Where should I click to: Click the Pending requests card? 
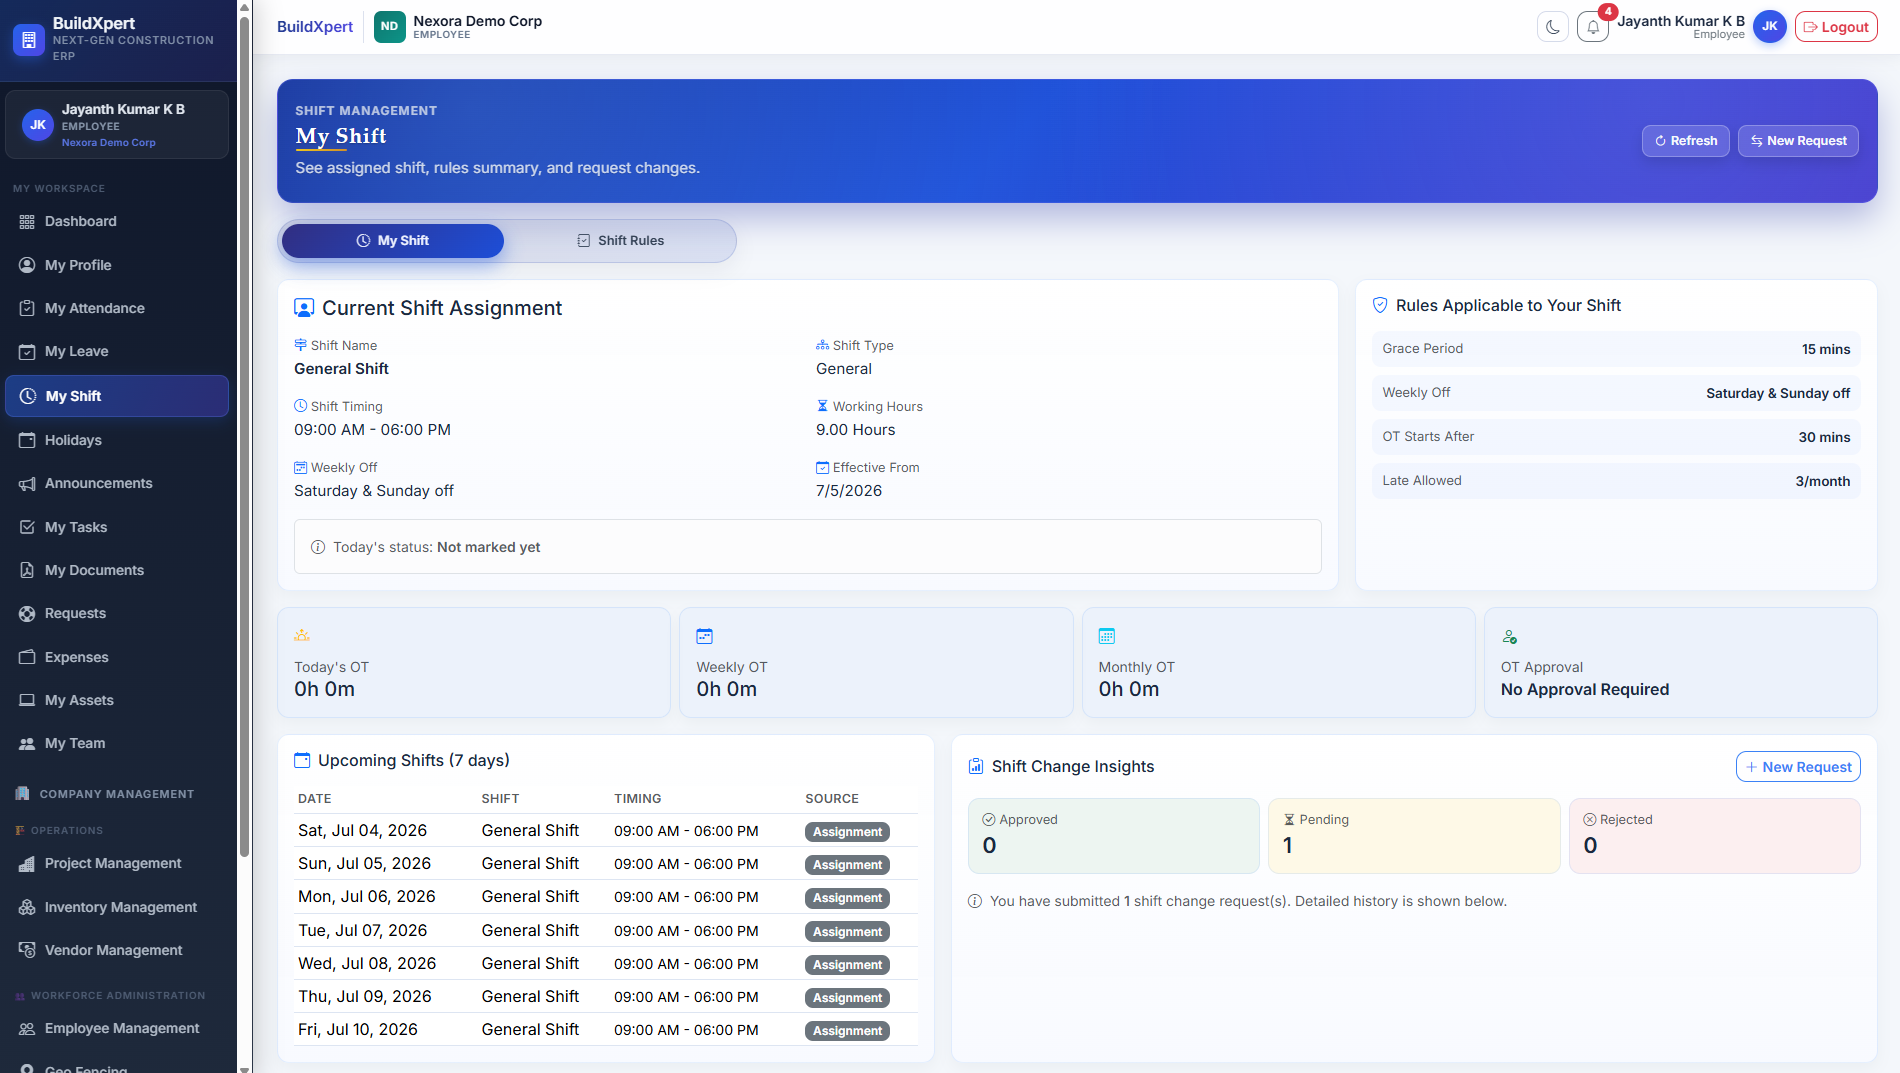point(1413,836)
